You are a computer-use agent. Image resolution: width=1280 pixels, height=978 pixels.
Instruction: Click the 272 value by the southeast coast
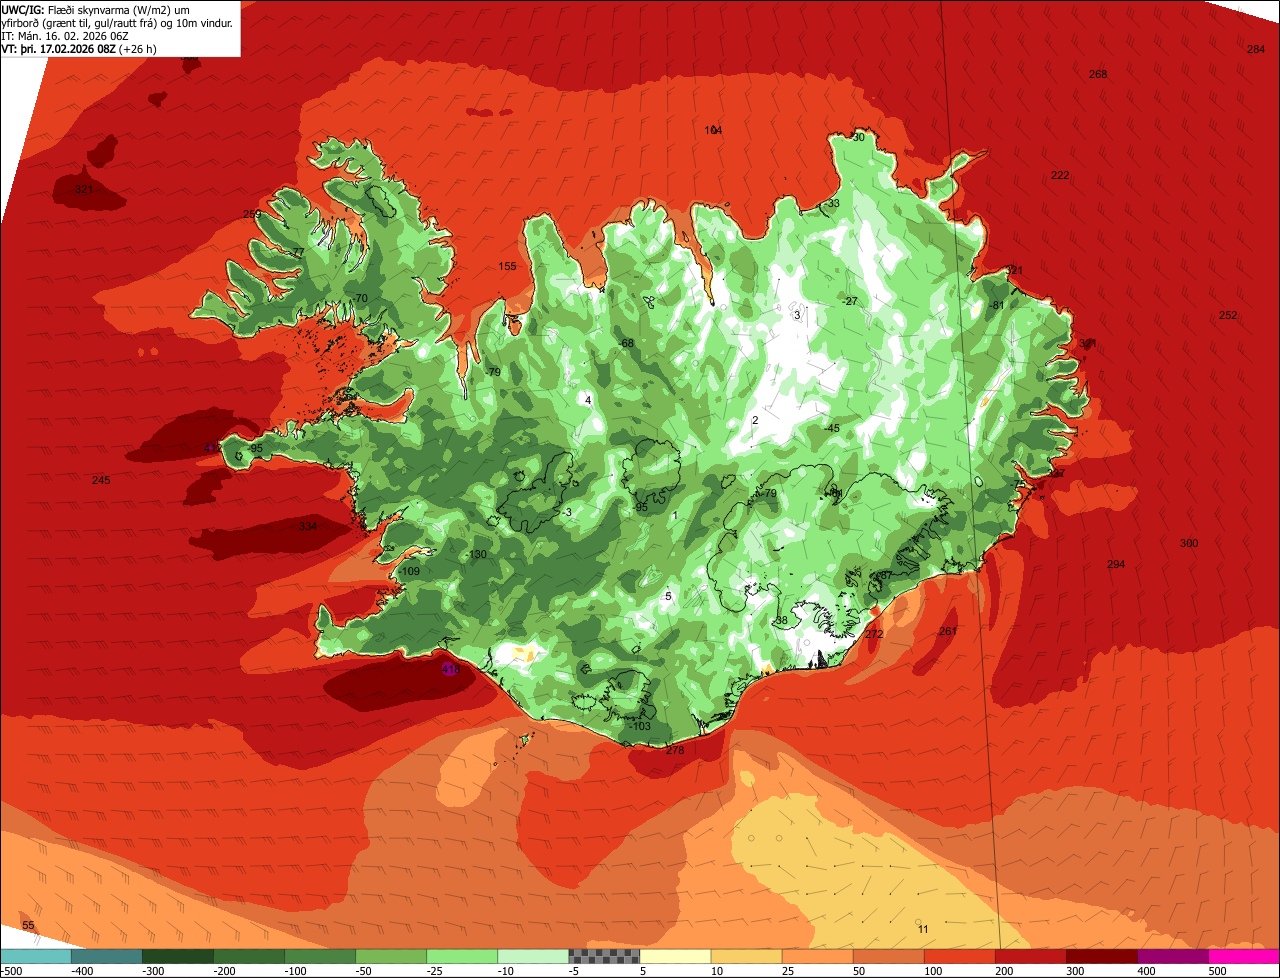874,634
